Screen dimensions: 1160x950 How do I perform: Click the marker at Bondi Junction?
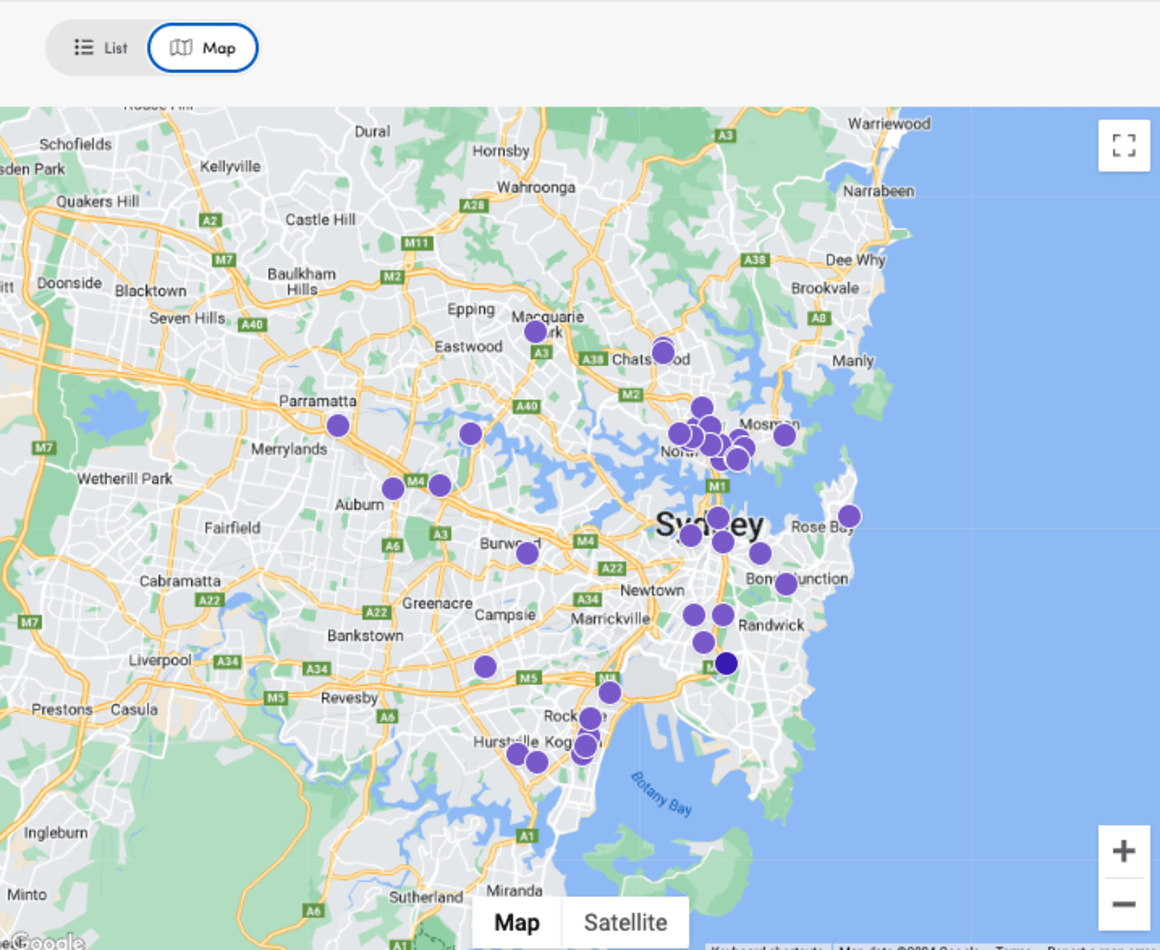[786, 585]
